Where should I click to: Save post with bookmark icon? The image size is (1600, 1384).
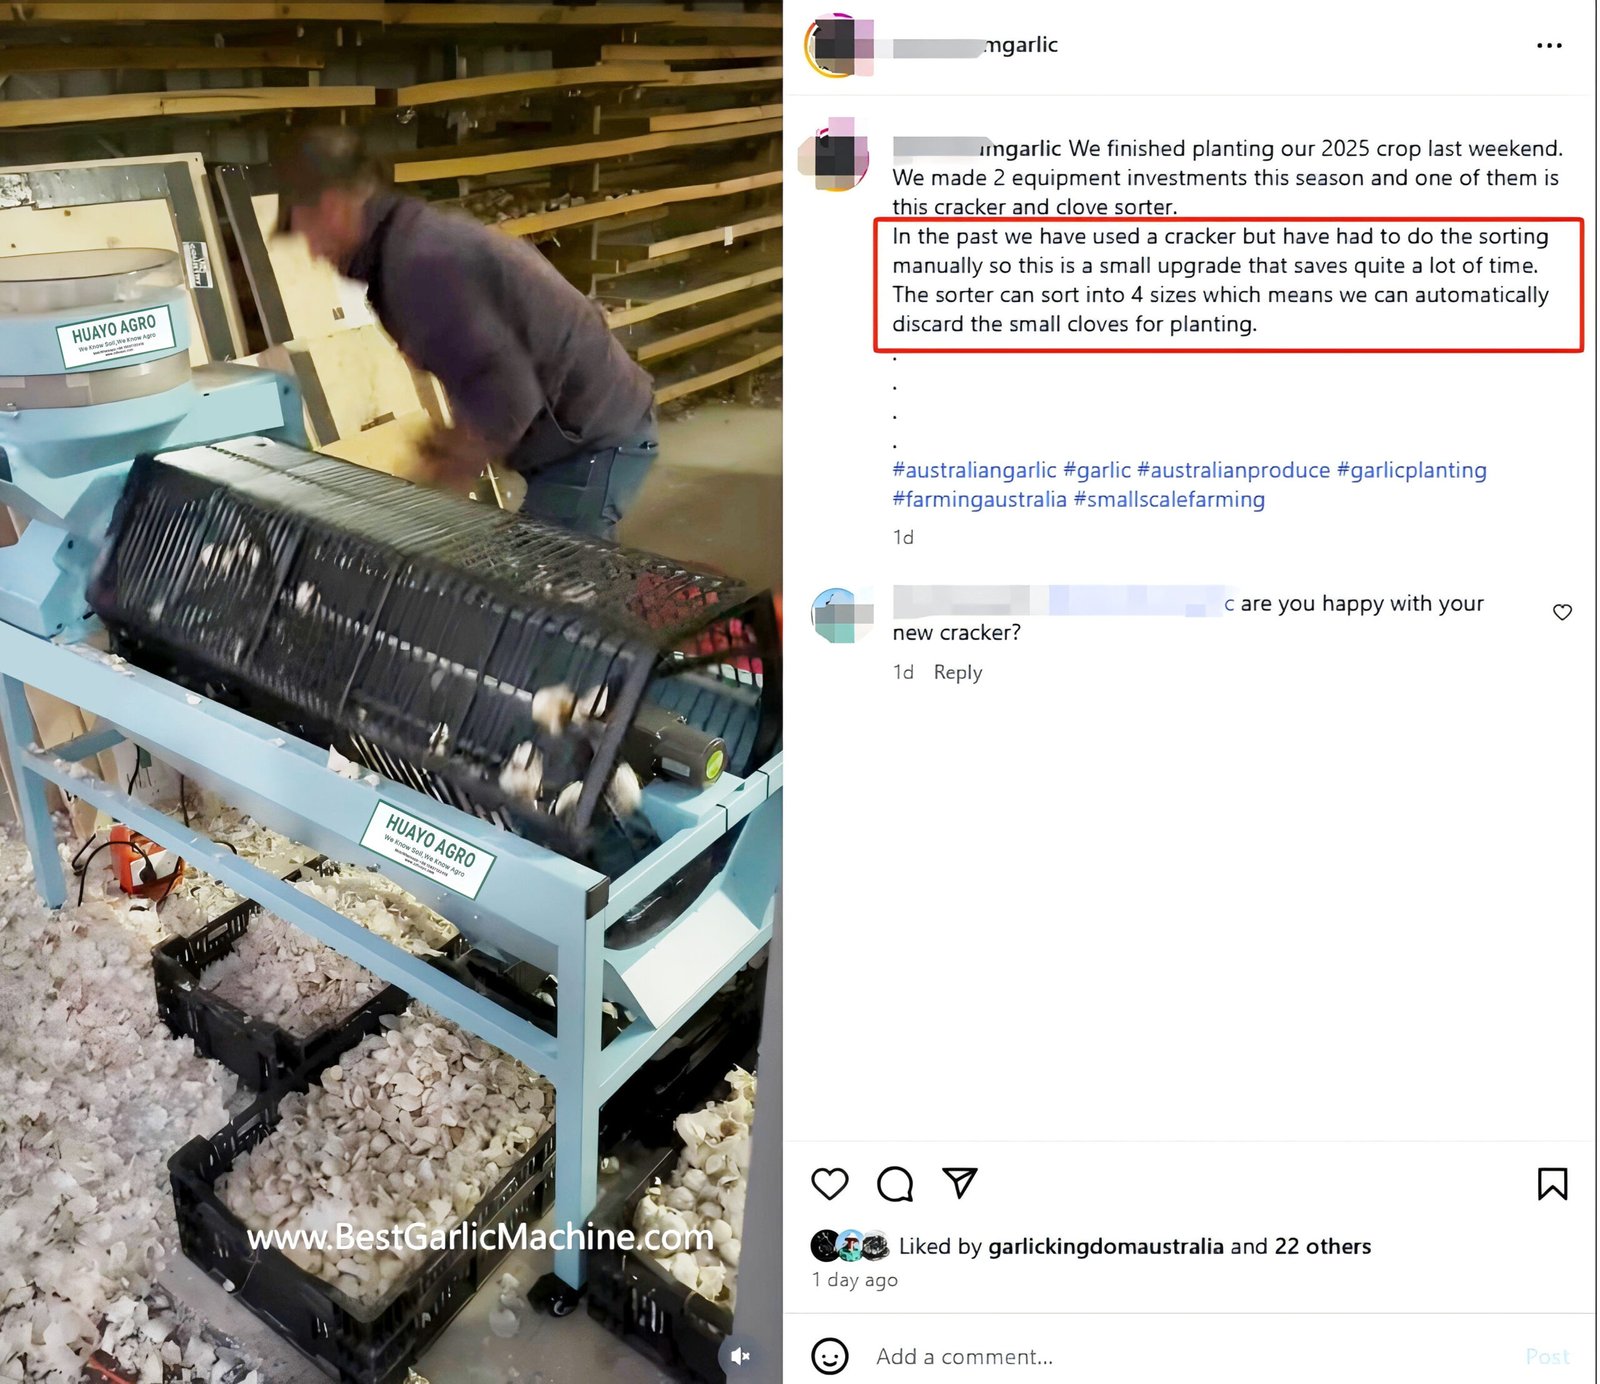click(x=1552, y=1184)
